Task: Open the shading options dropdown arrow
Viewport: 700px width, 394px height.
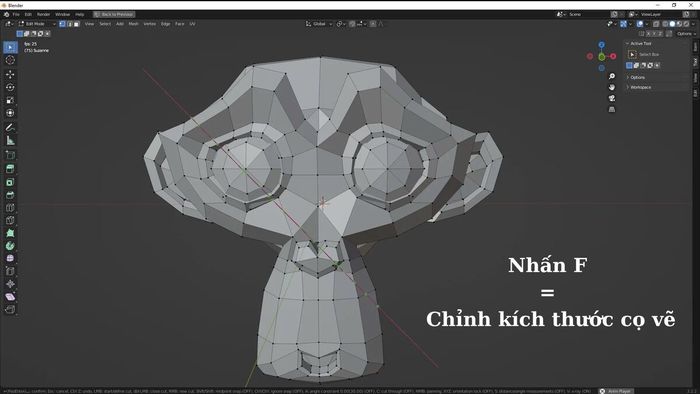Action: 693,24
